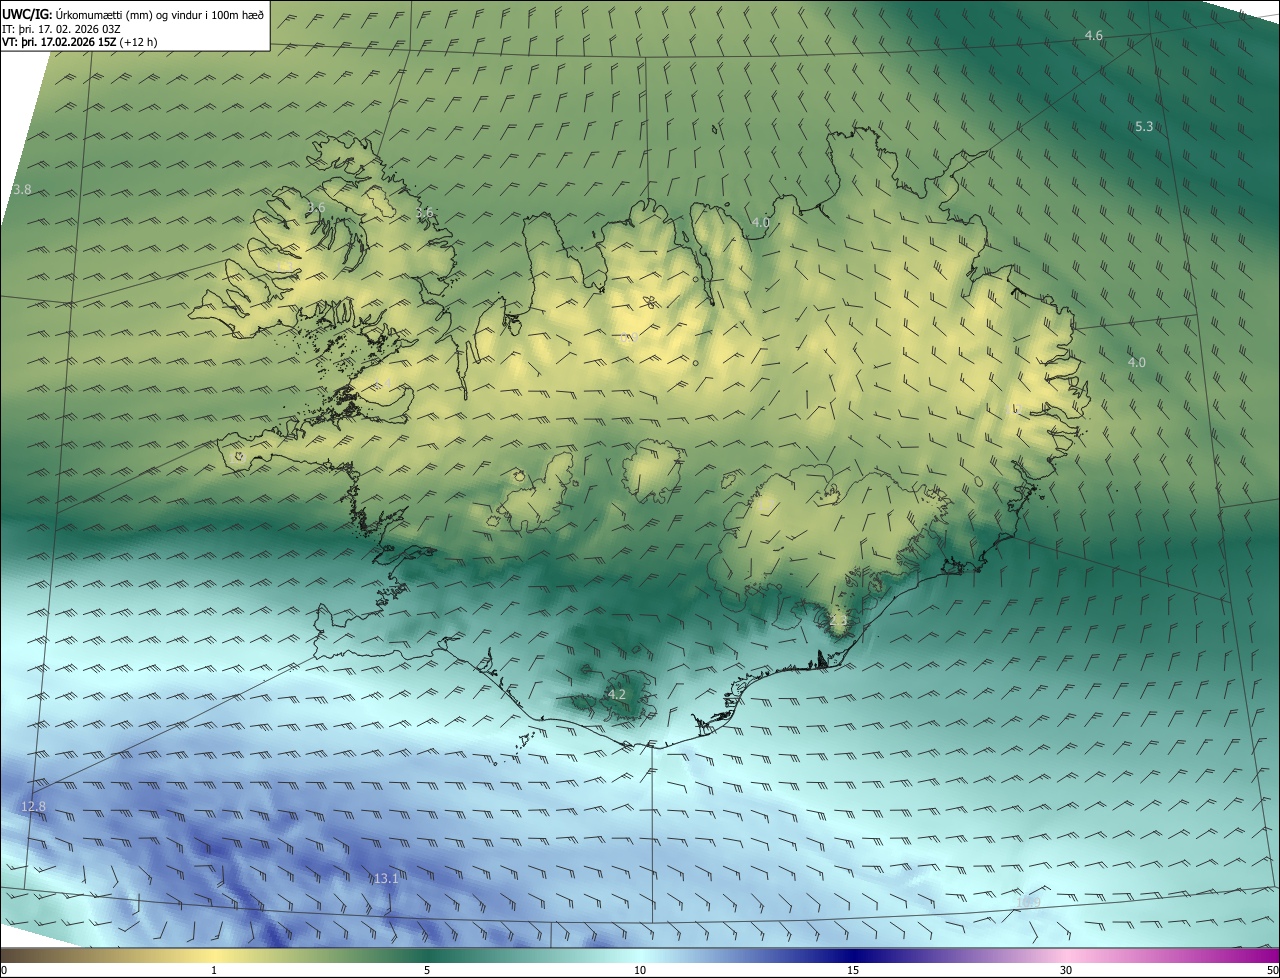Click the 4.0 label on Iceland's north coast
This screenshot has width=1280, height=978.
(761, 223)
